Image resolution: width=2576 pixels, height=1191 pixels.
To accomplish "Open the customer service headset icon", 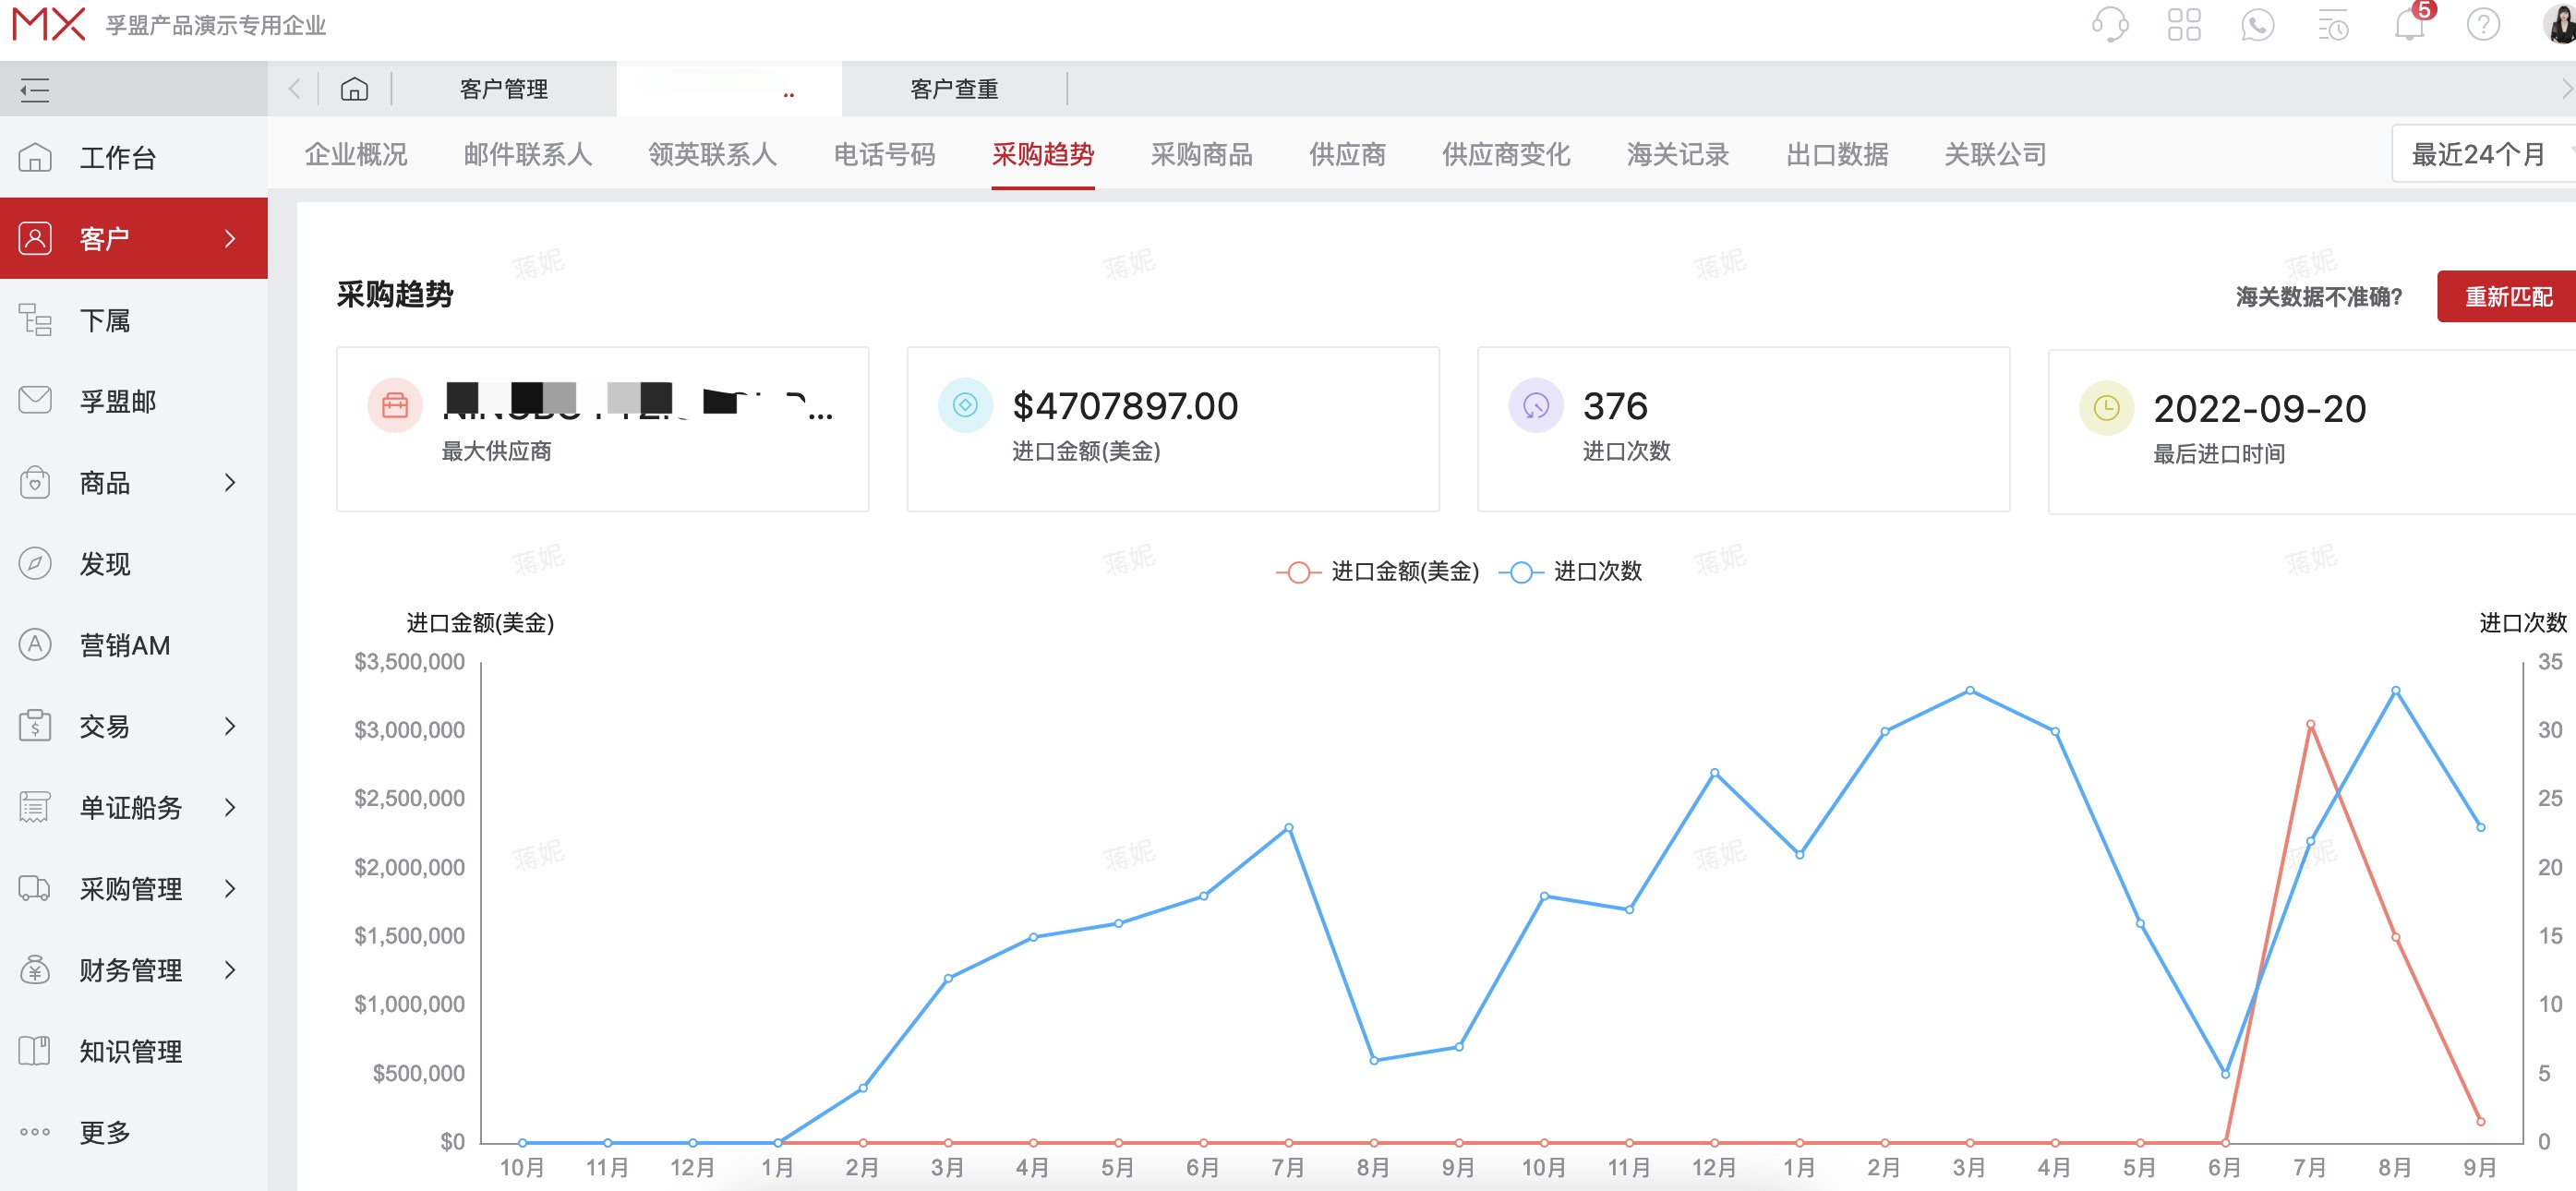I will (x=2110, y=25).
